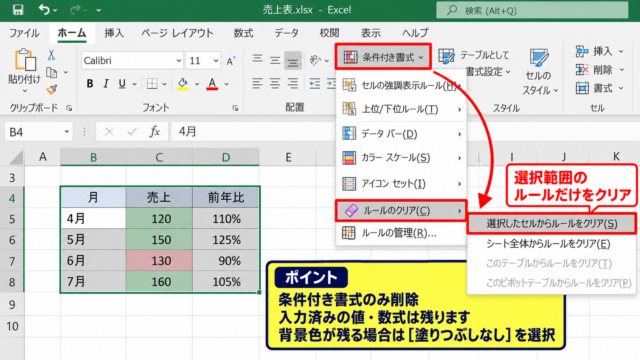Switch to the 校閲 tab
640x360 pixels.
point(329,33)
